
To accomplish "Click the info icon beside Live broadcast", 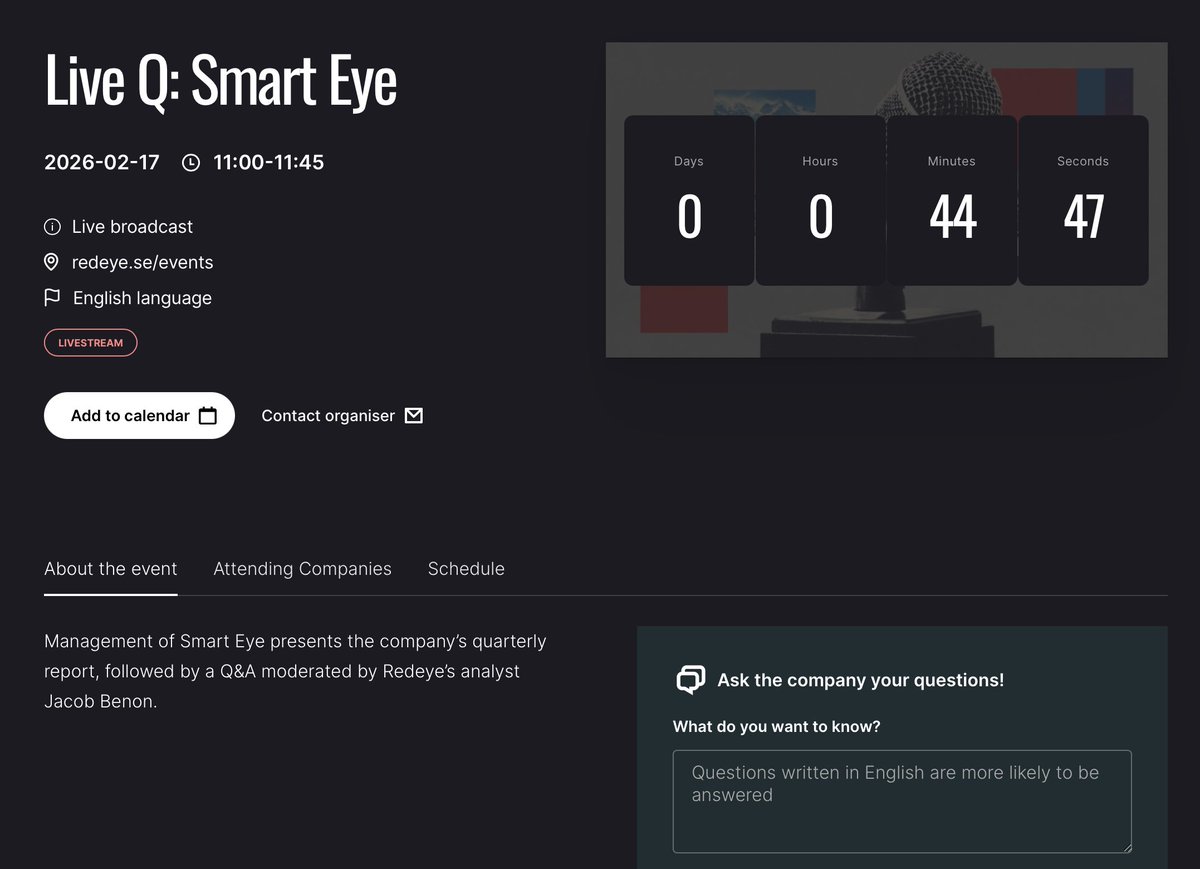I will tap(52, 226).
